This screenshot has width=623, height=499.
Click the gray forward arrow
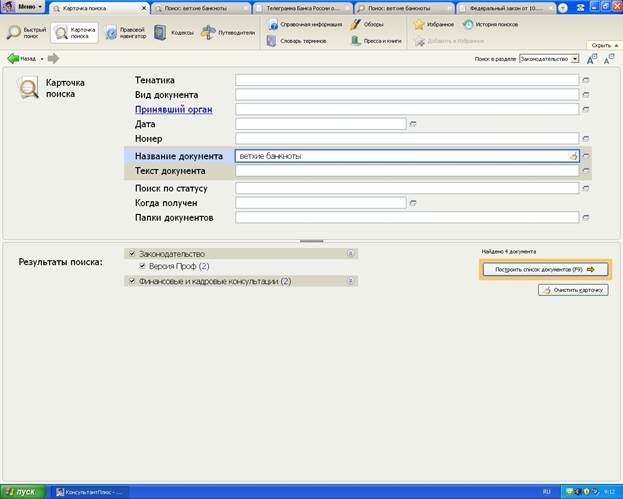point(53,58)
